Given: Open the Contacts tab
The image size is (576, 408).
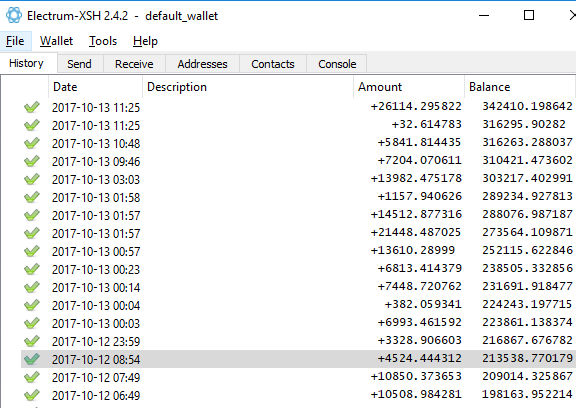Looking at the screenshot, I should [273, 64].
